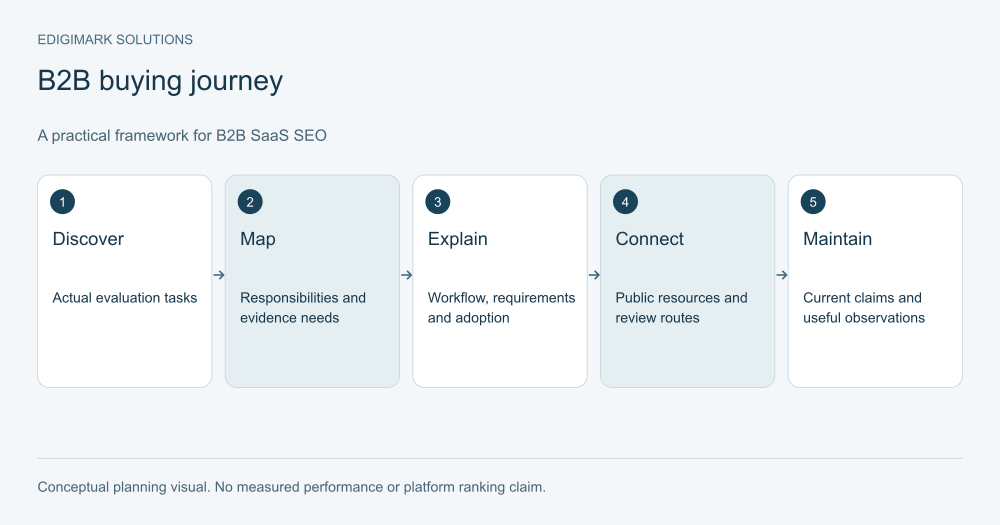Click the arrow between Discover and Map
Viewport: 1000px width, 525px height.
(219, 275)
